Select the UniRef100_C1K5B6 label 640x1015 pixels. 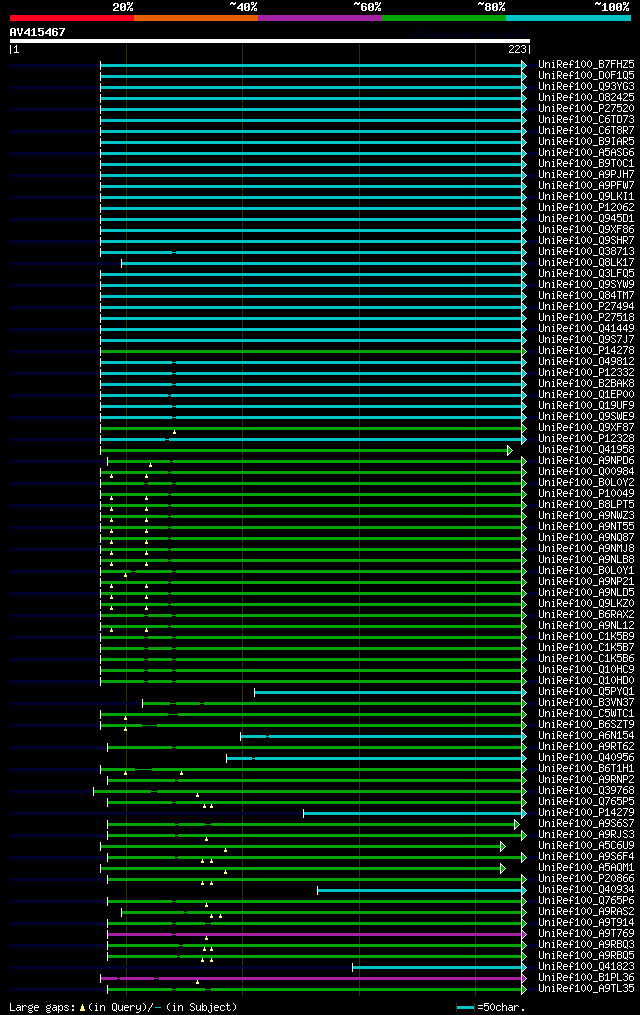pyautogui.click(x=586, y=659)
